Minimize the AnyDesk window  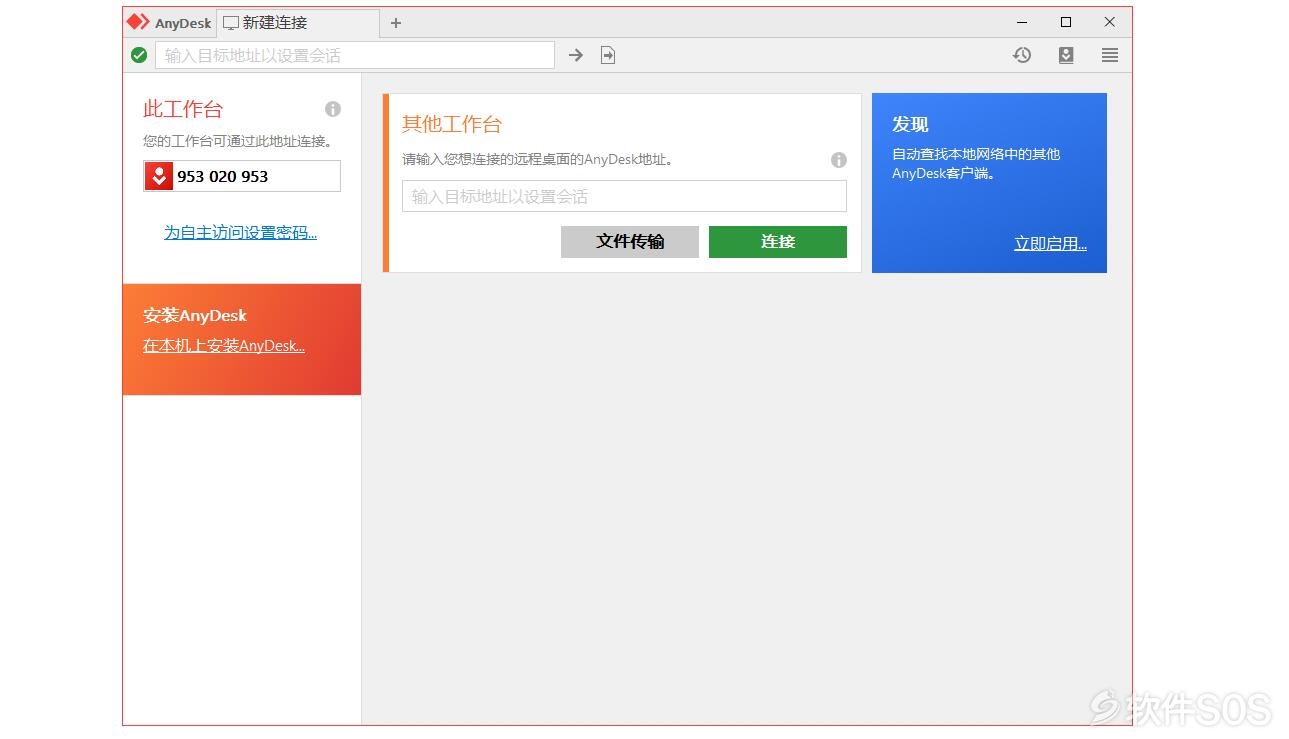click(x=1022, y=22)
